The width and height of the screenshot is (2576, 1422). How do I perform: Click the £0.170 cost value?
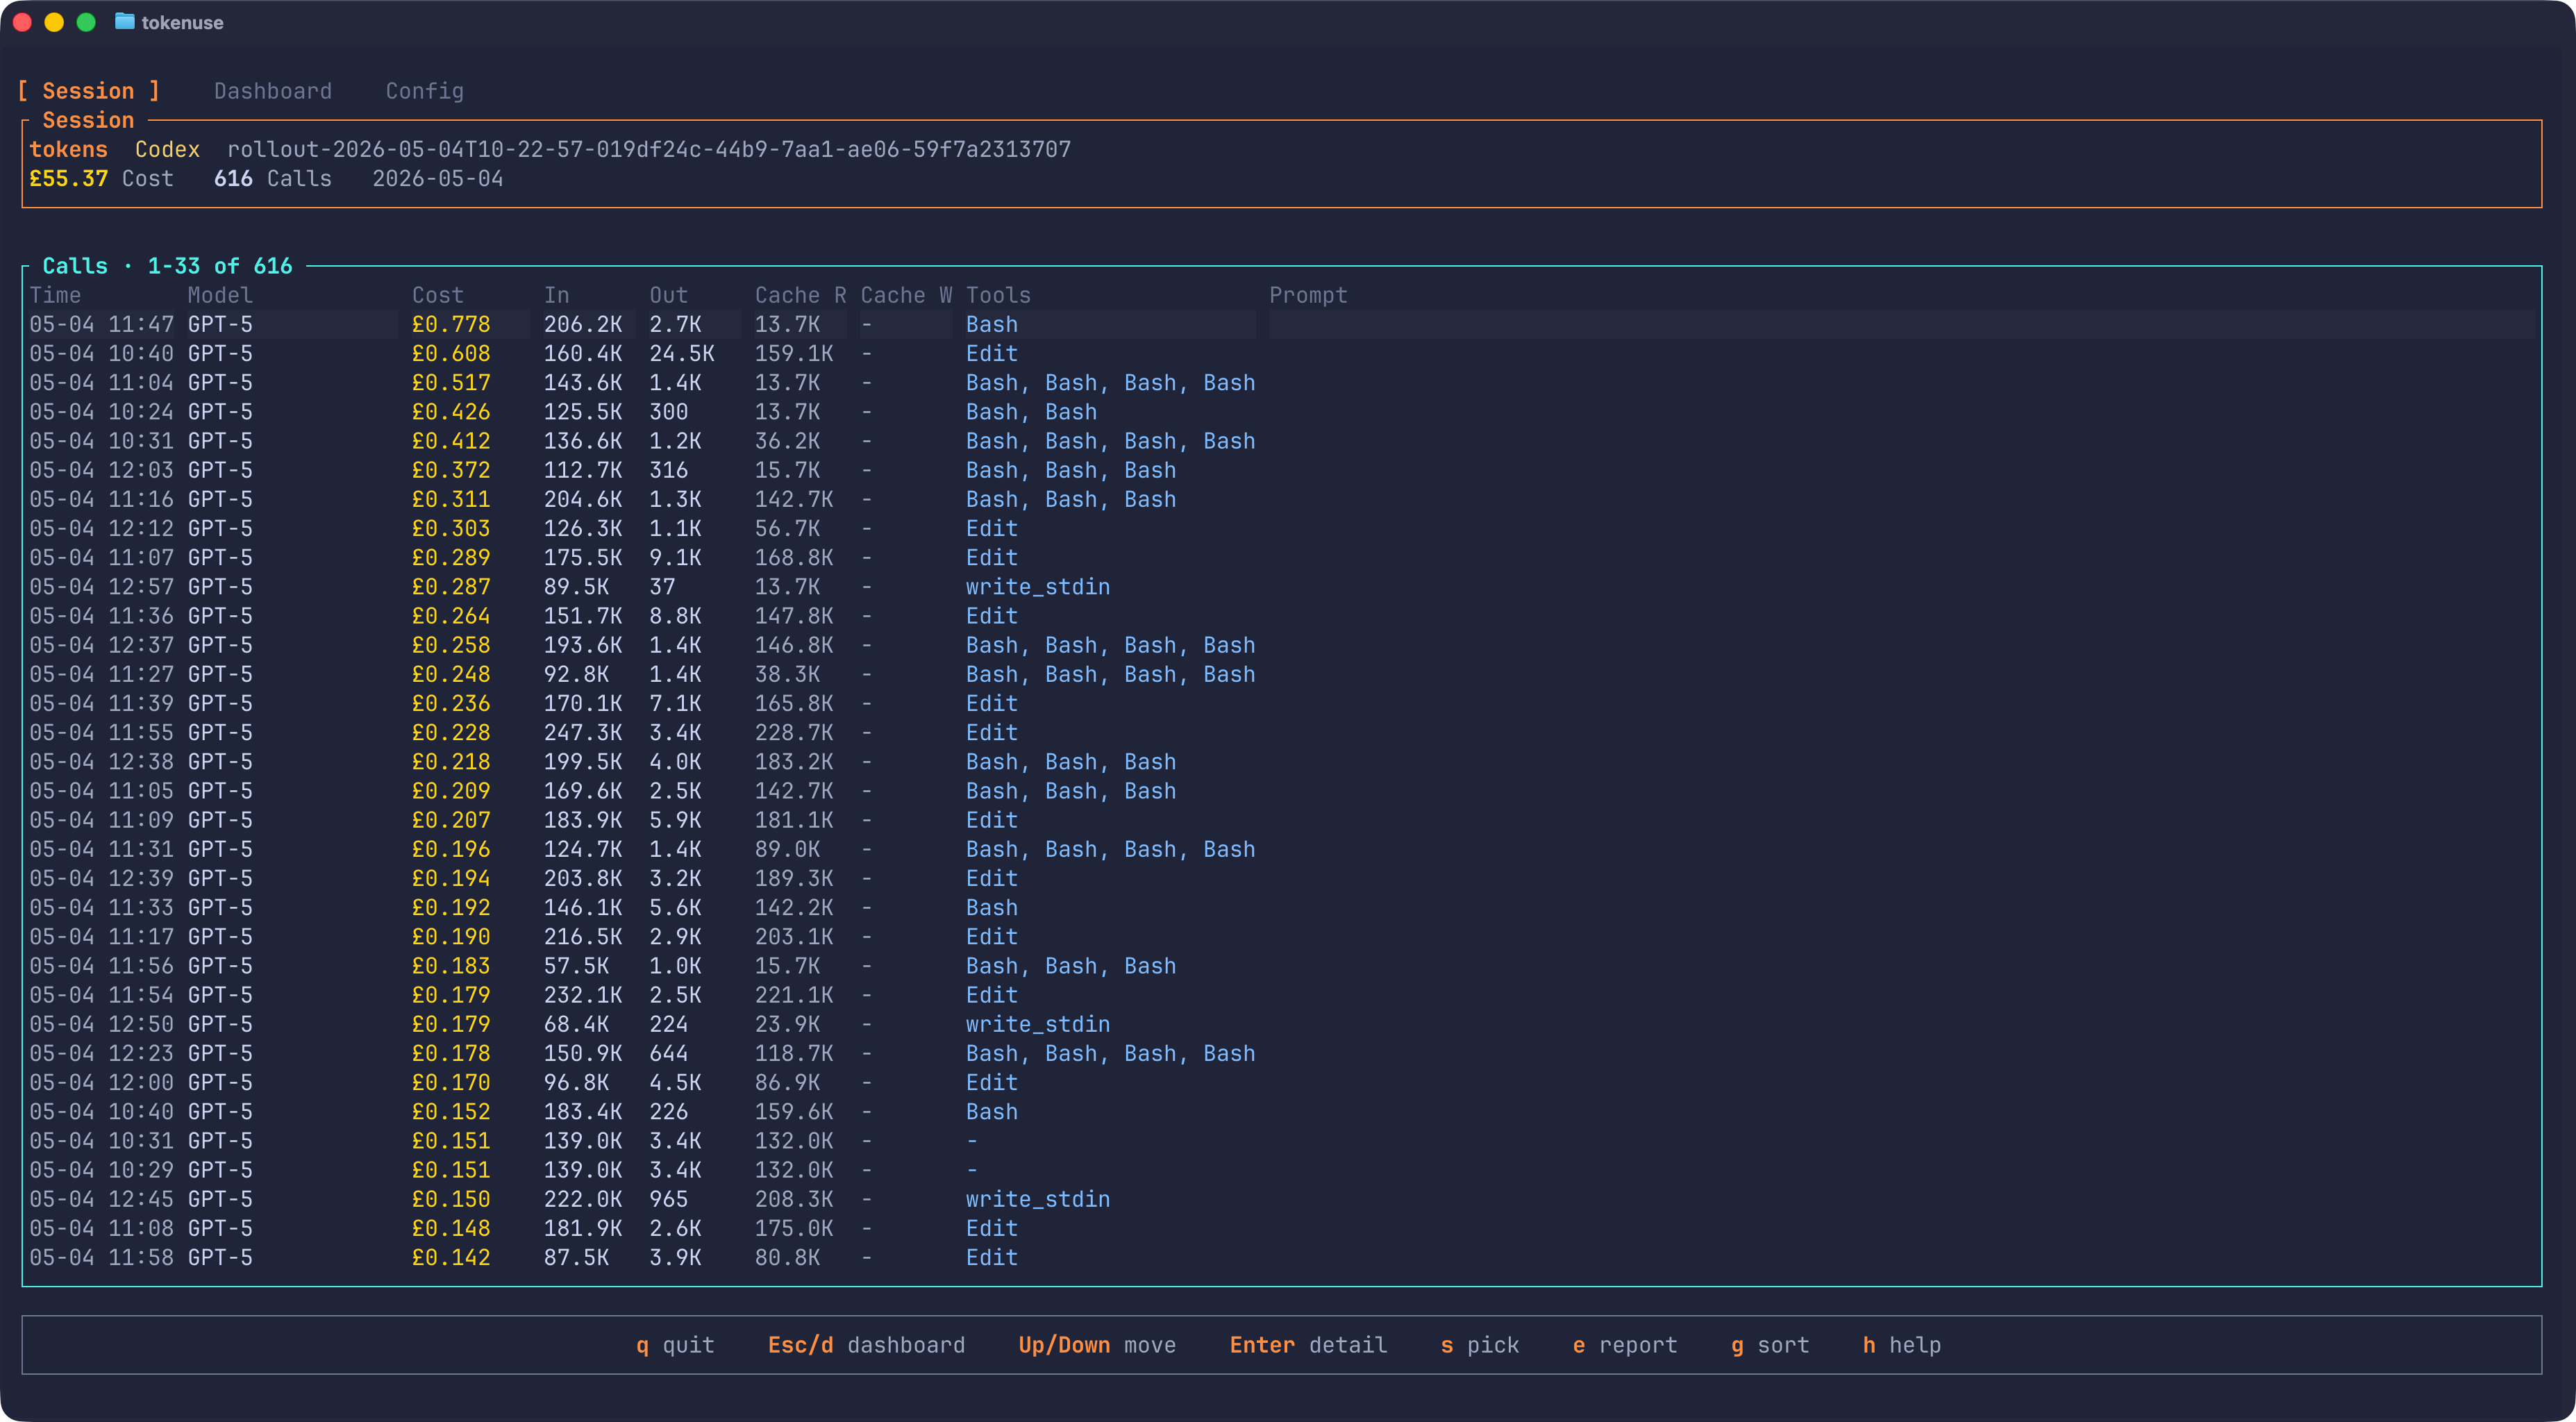tap(451, 1082)
